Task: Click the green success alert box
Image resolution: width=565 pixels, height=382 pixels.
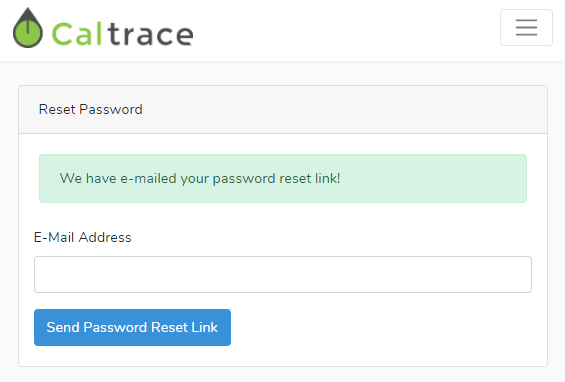Action: 283,178
